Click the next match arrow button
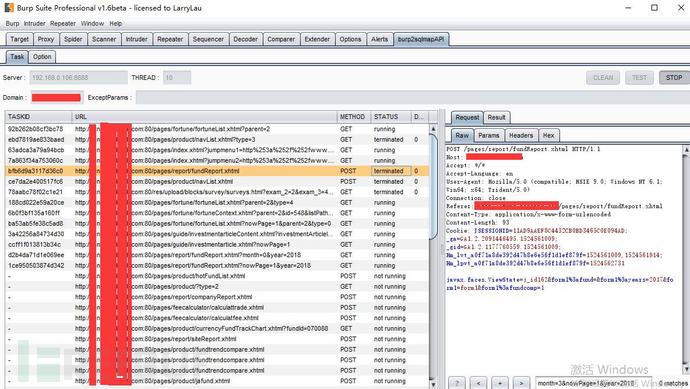The width and height of the screenshot is (690, 389). [521, 383]
